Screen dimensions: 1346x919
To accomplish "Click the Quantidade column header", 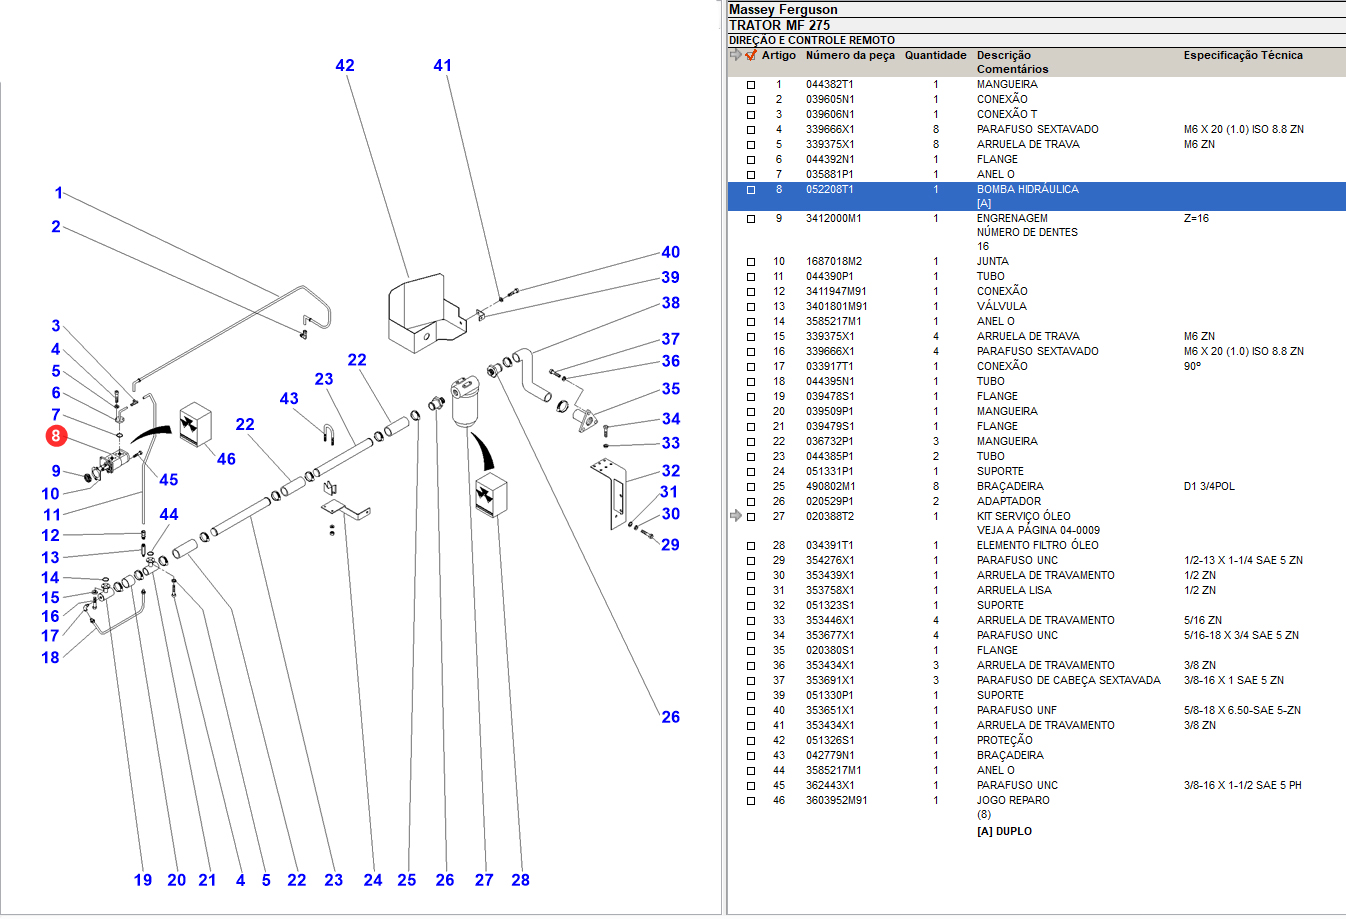I will tap(935, 56).
